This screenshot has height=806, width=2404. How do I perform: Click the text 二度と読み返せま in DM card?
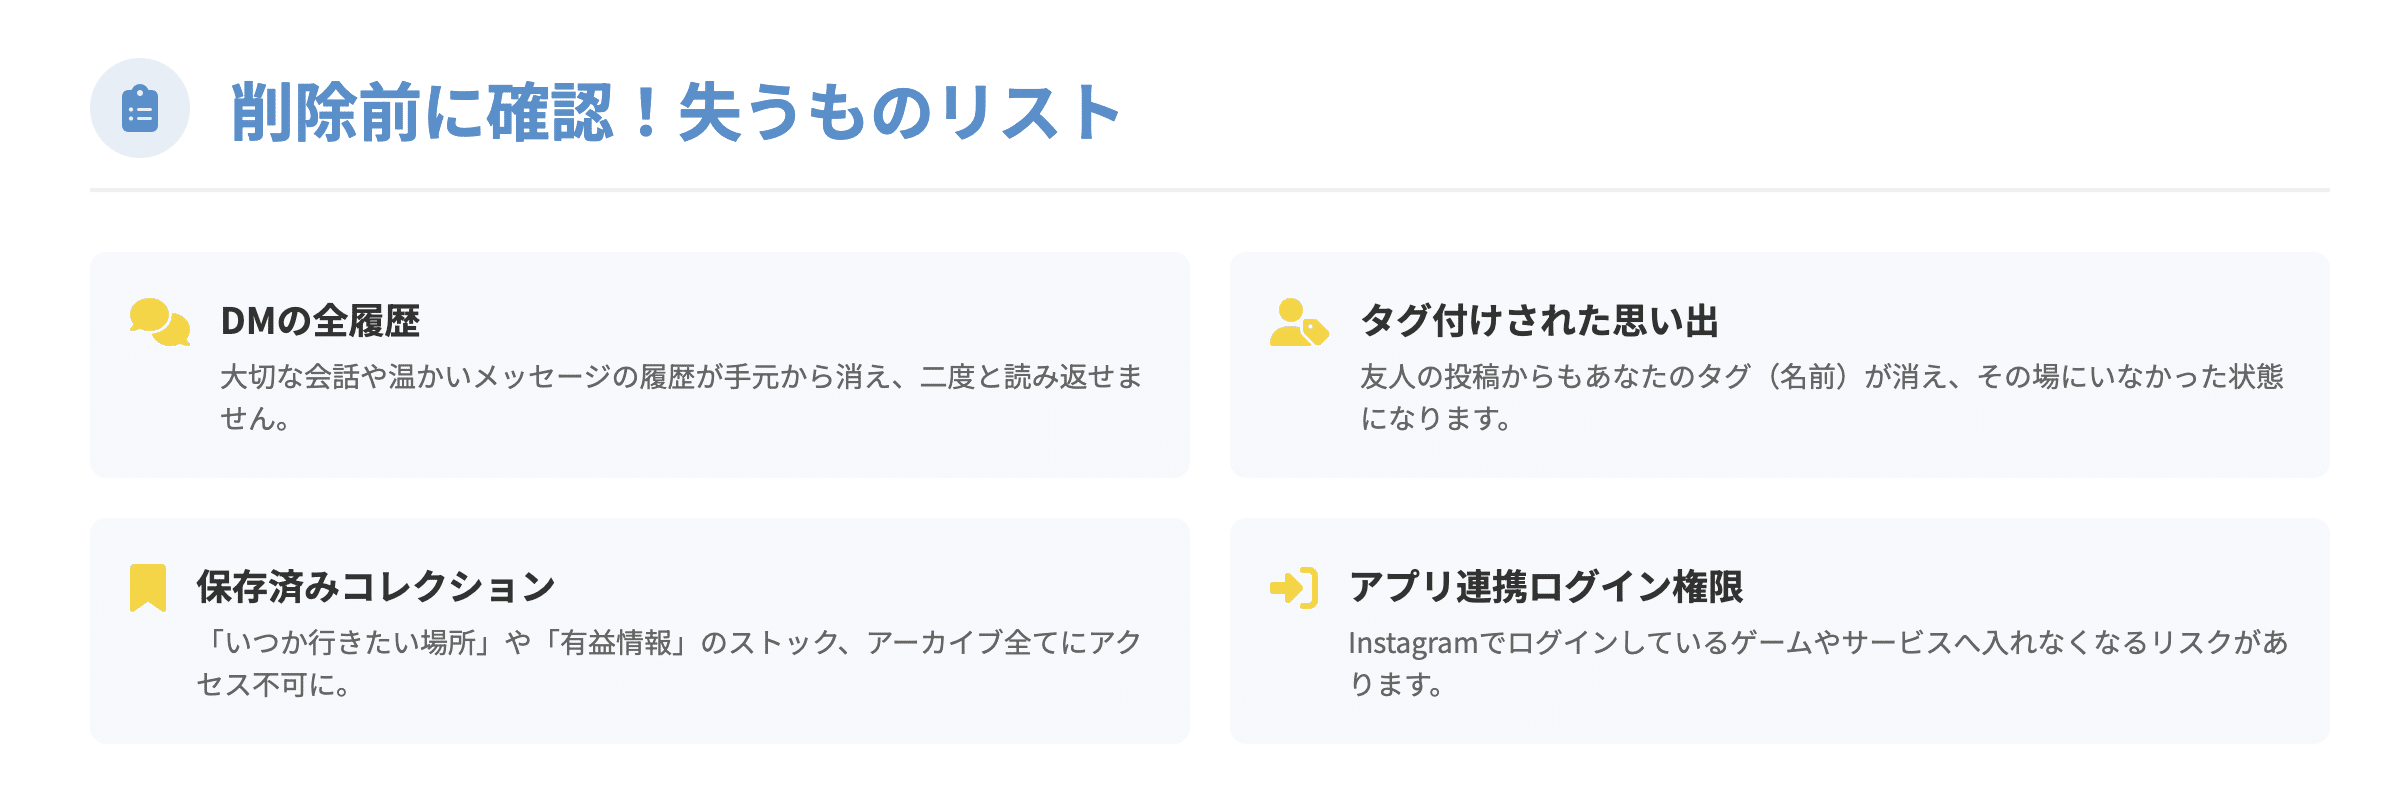click(1030, 377)
